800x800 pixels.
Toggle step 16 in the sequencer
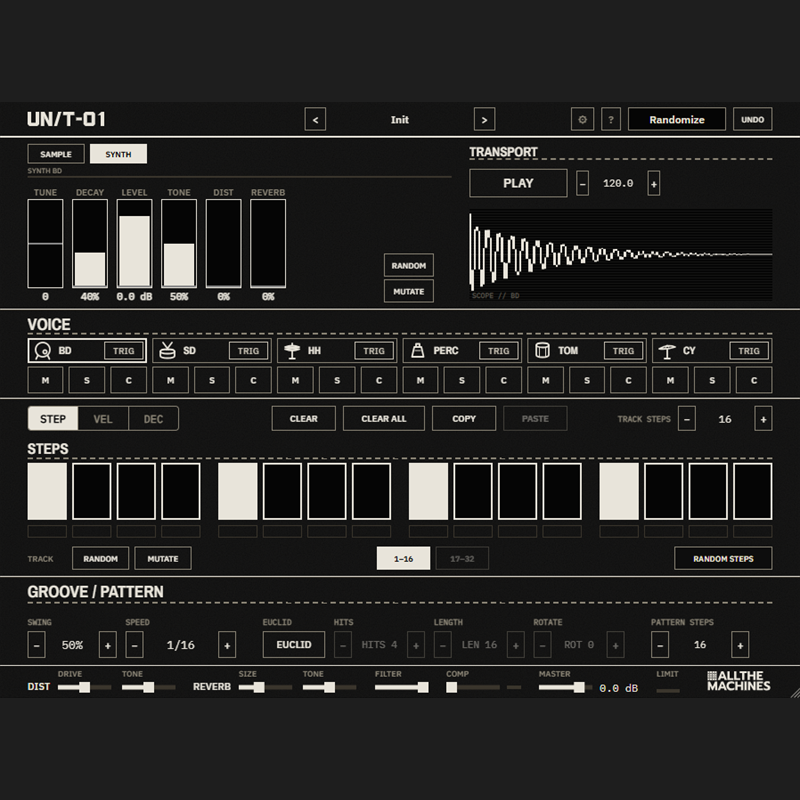753,491
